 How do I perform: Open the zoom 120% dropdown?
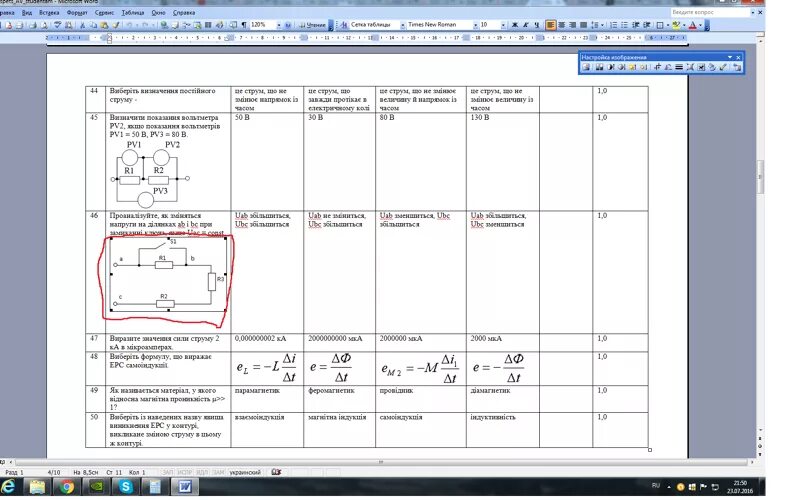pyautogui.click(x=279, y=24)
